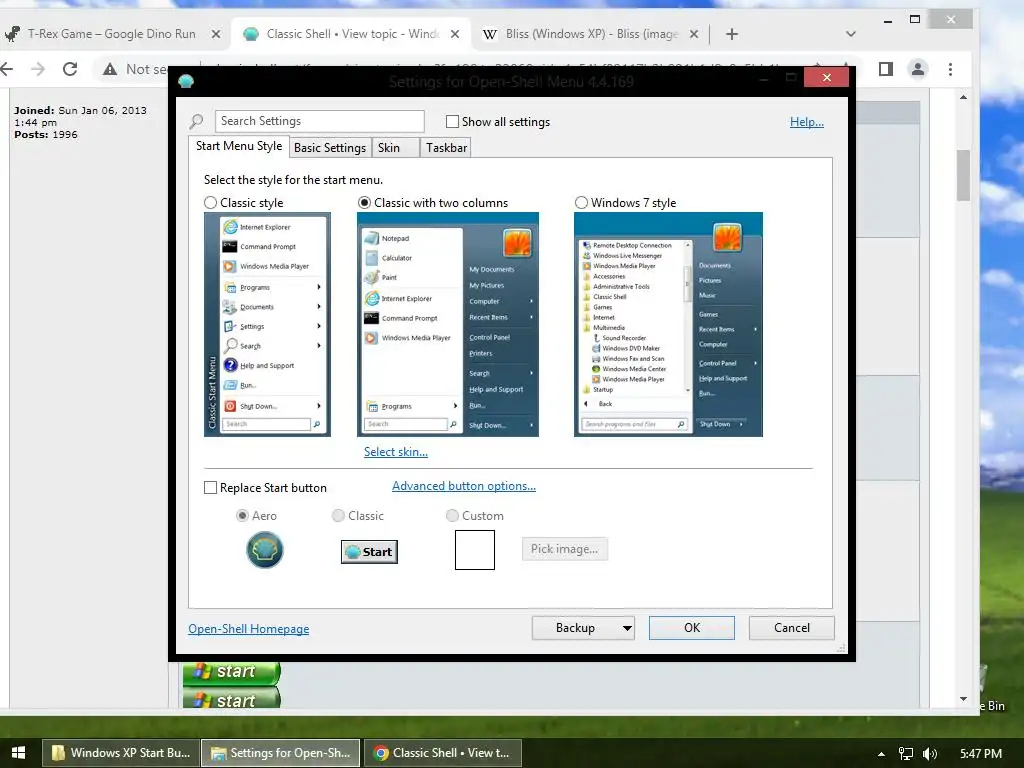Click the Cancel button

point(792,628)
